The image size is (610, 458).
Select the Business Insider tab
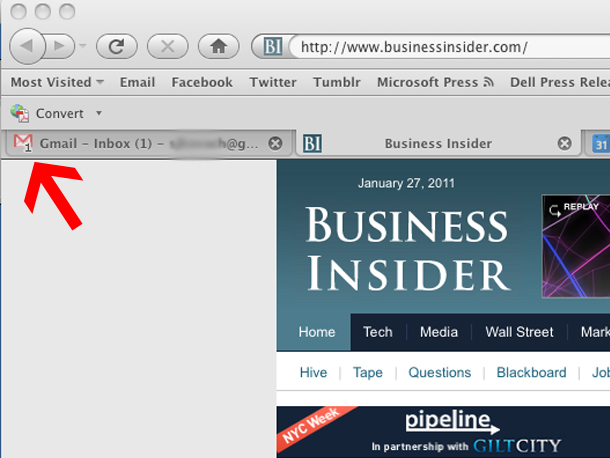click(x=438, y=144)
